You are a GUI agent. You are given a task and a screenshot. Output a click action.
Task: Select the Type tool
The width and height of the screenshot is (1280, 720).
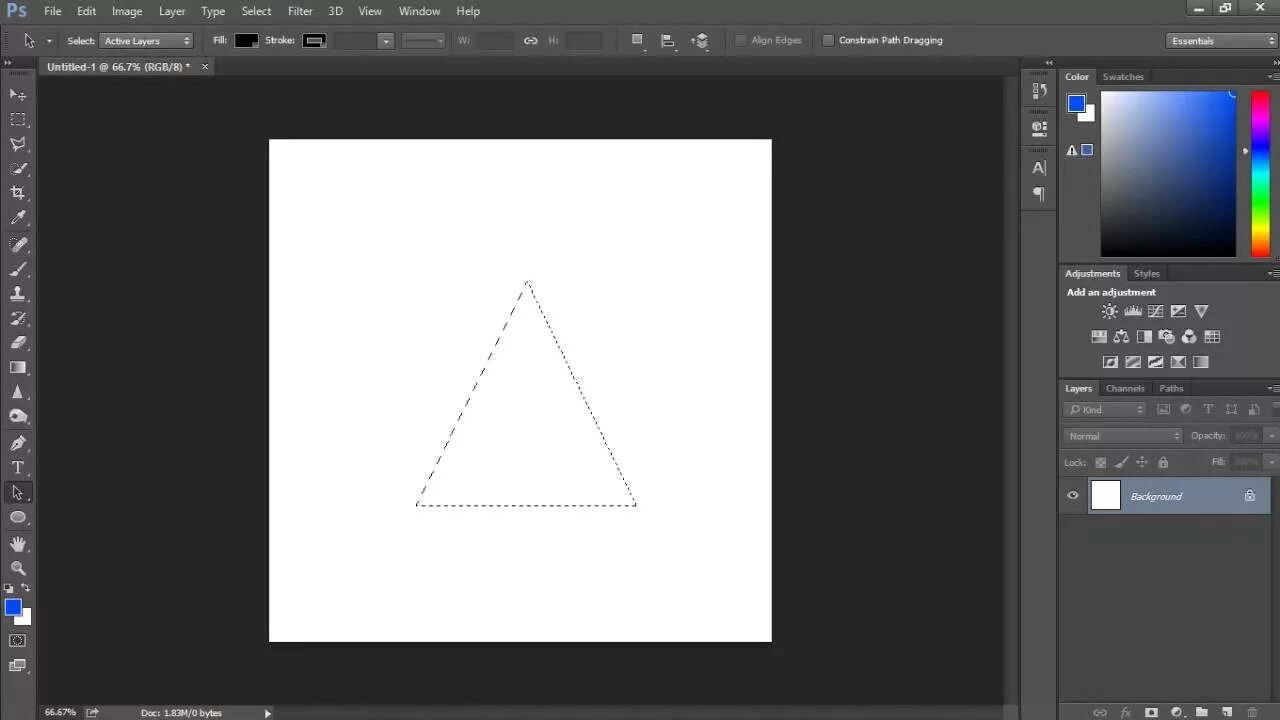pyautogui.click(x=18, y=468)
